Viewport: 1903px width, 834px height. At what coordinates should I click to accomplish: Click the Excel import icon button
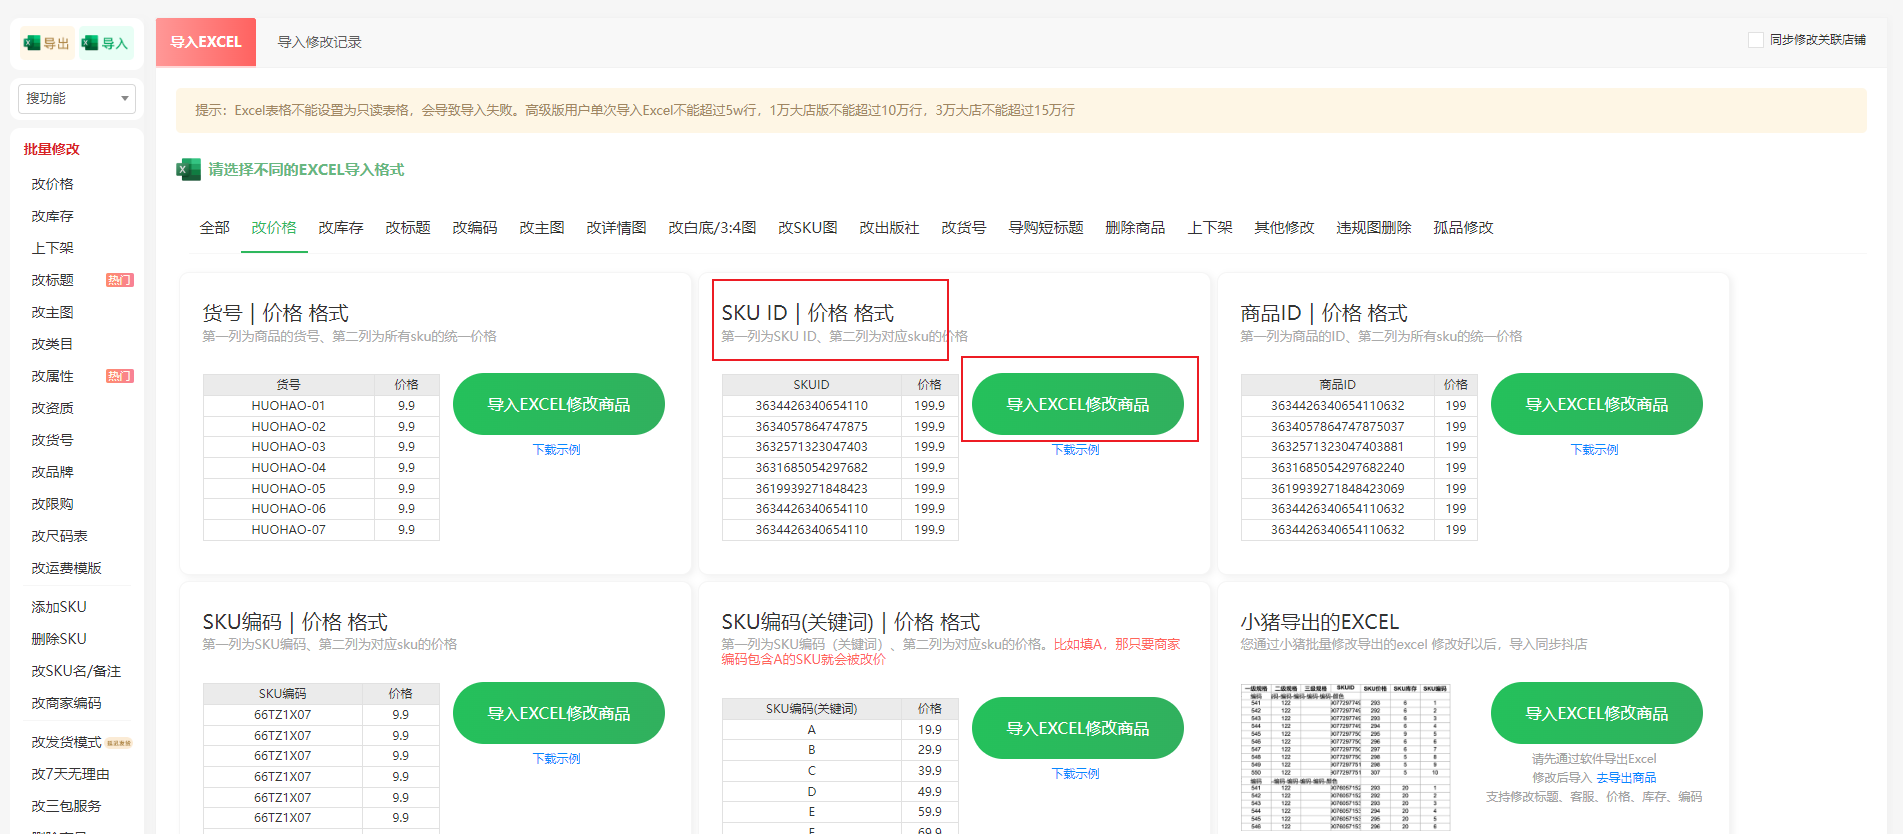coord(105,43)
